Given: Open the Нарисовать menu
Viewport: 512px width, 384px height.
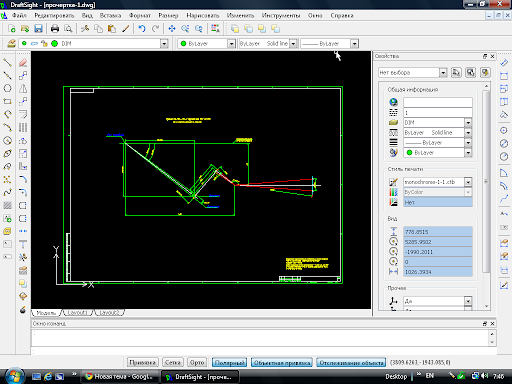Looking at the screenshot, I should tap(203, 16).
